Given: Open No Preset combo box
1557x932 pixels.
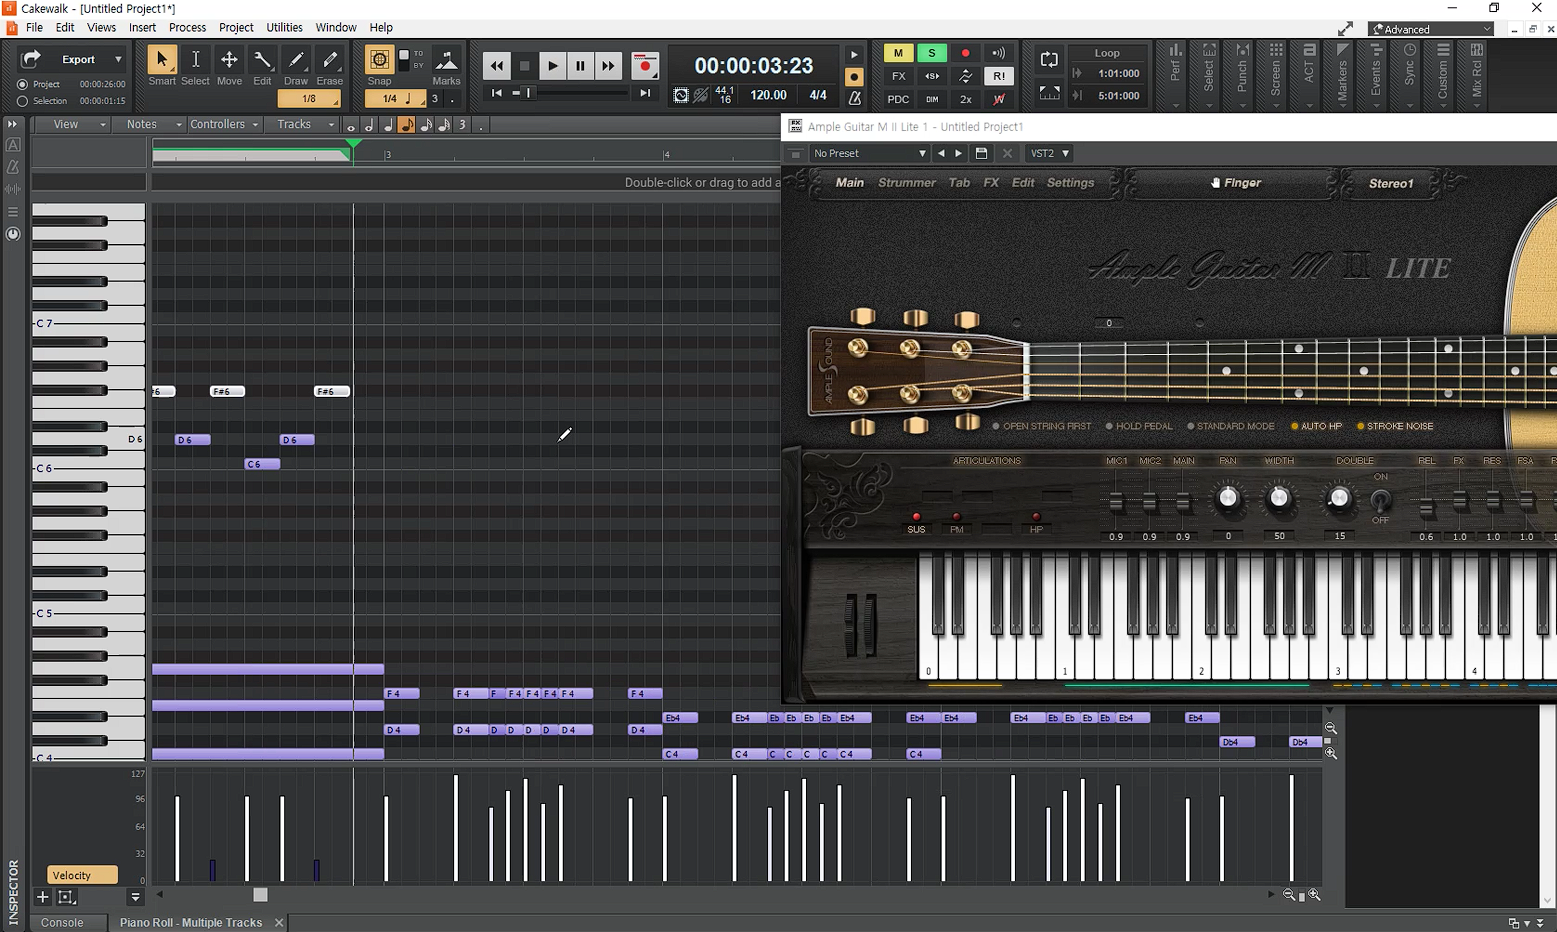Looking at the screenshot, I should 869,153.
